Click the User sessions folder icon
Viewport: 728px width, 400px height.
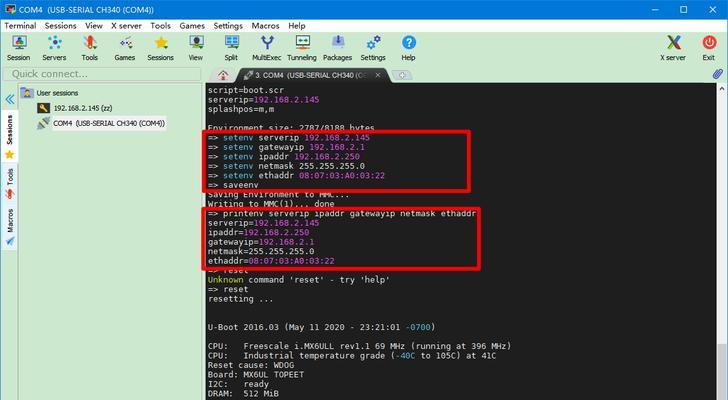click(27, 93)
